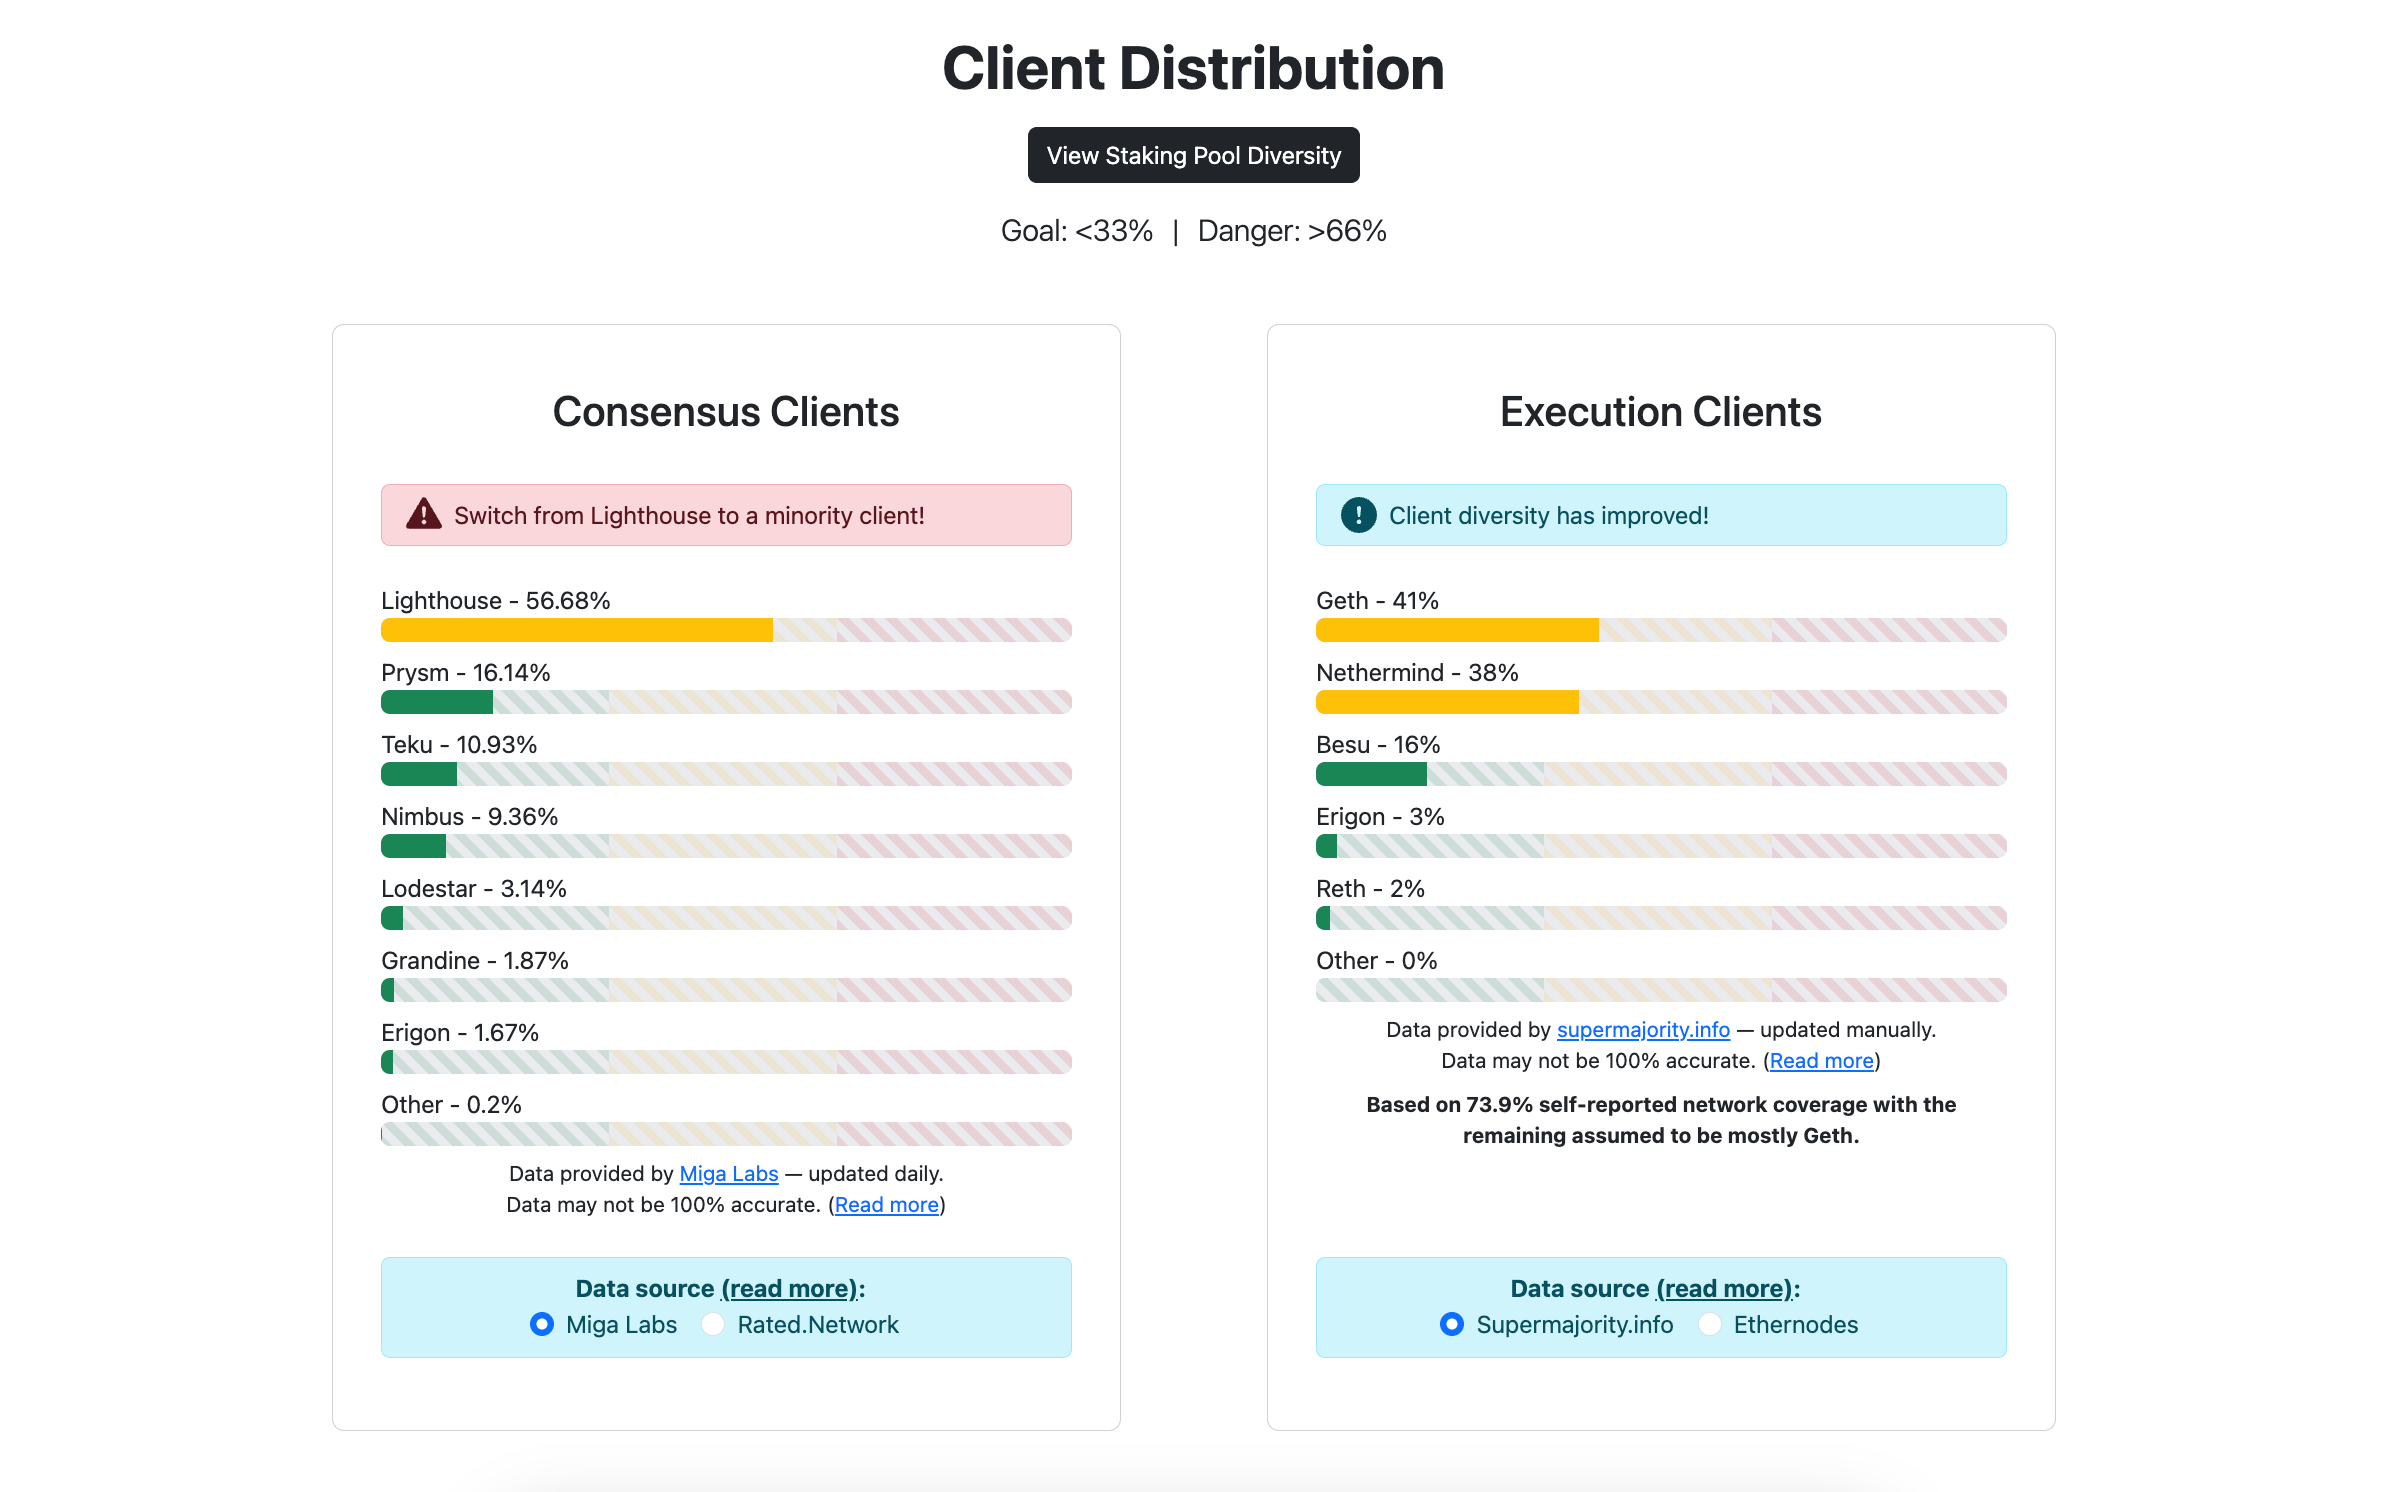Click the Prysm 16.14% progress bar
Viewport: 2404px width, 1492px height.
coord(726,701)
